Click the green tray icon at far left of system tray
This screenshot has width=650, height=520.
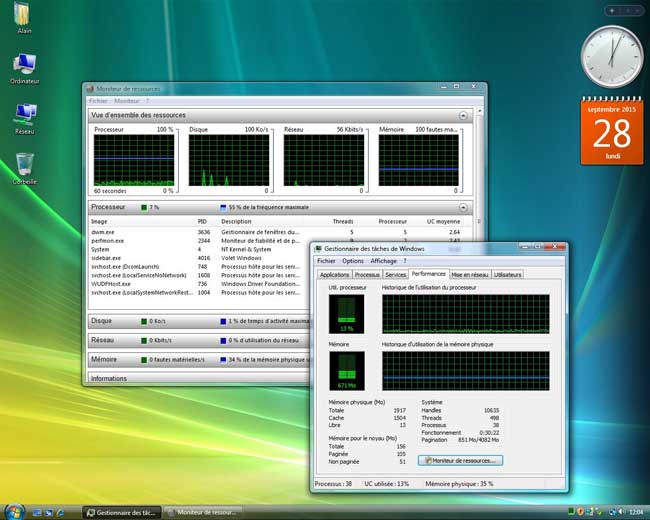tap(571, 512)
